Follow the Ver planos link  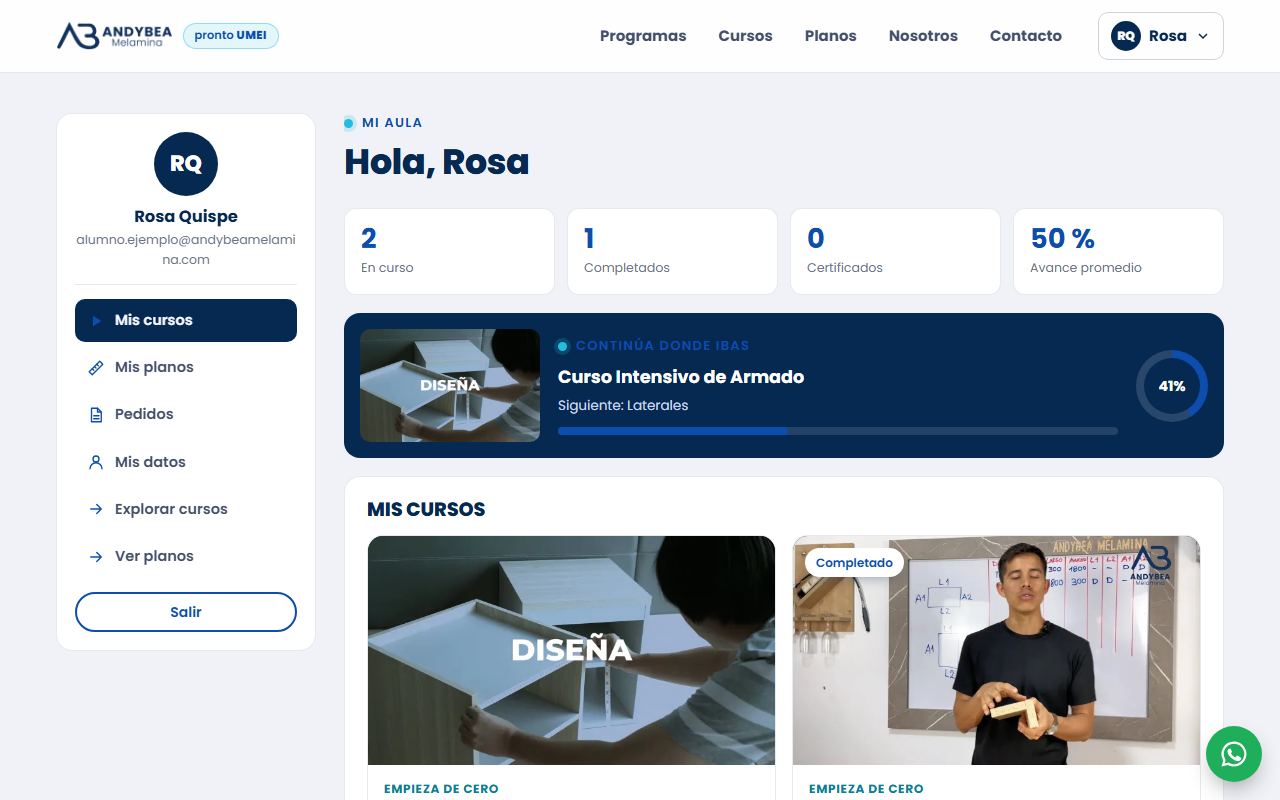point(186,556)
